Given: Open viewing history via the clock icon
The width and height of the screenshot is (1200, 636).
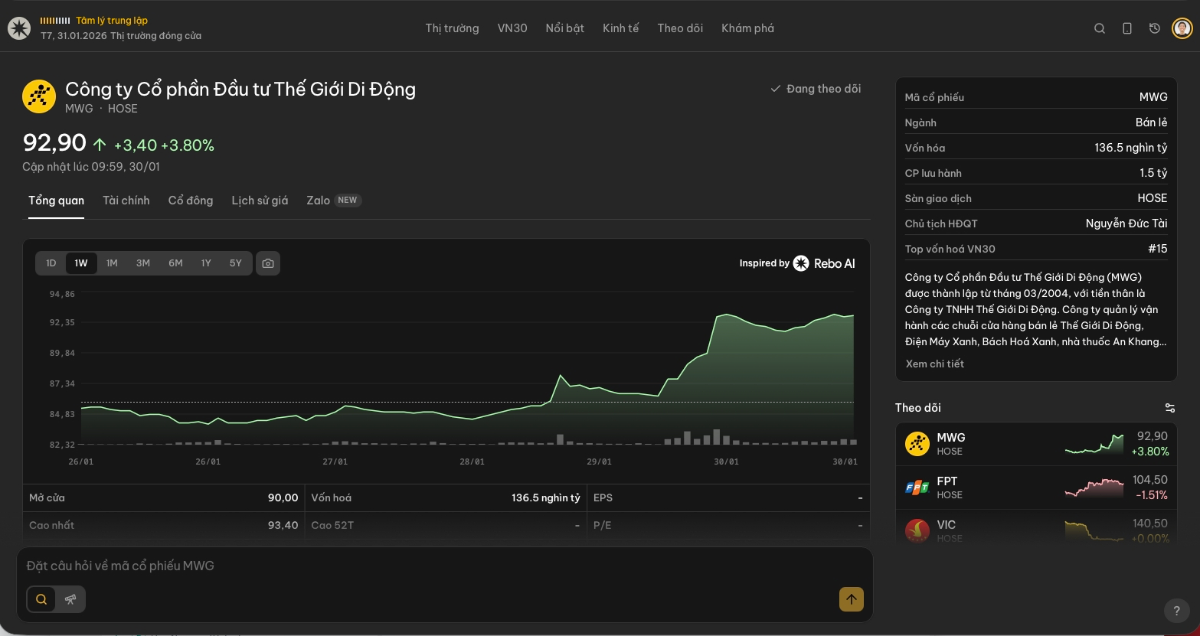Looking at the screenshot, I should pyautogui.click(x=1154, y=28).
